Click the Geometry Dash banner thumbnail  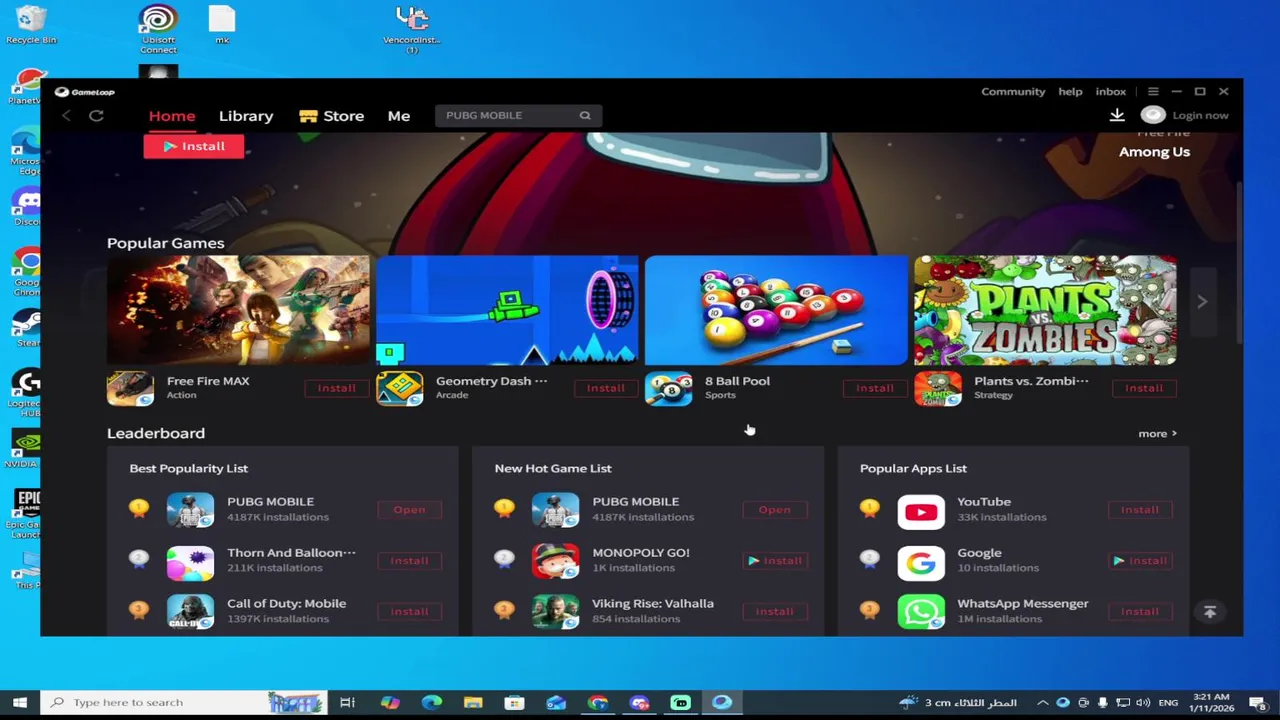507,310
